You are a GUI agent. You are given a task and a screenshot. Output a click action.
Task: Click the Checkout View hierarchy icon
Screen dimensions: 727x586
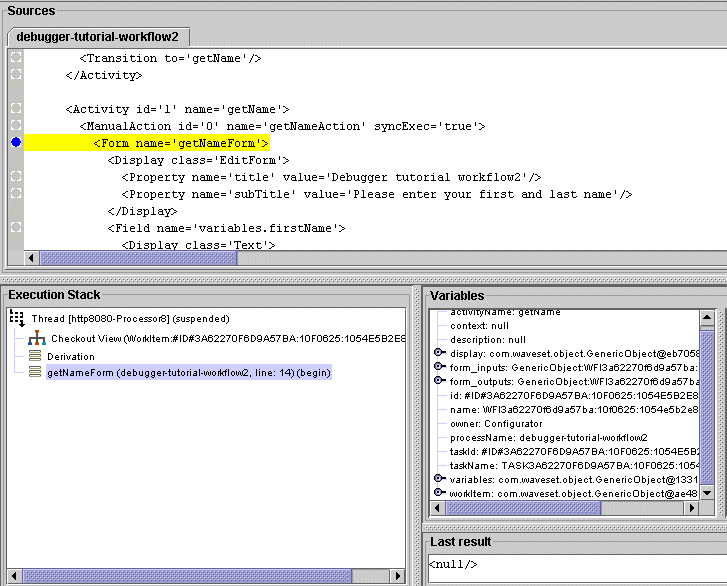pyautogui.click(x=37, y=338)
